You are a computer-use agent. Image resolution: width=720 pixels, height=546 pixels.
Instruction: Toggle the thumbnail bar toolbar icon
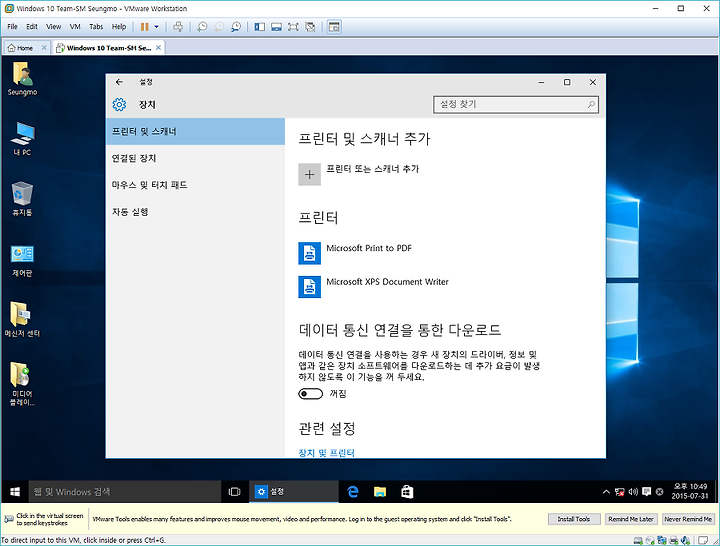point(276,27)
